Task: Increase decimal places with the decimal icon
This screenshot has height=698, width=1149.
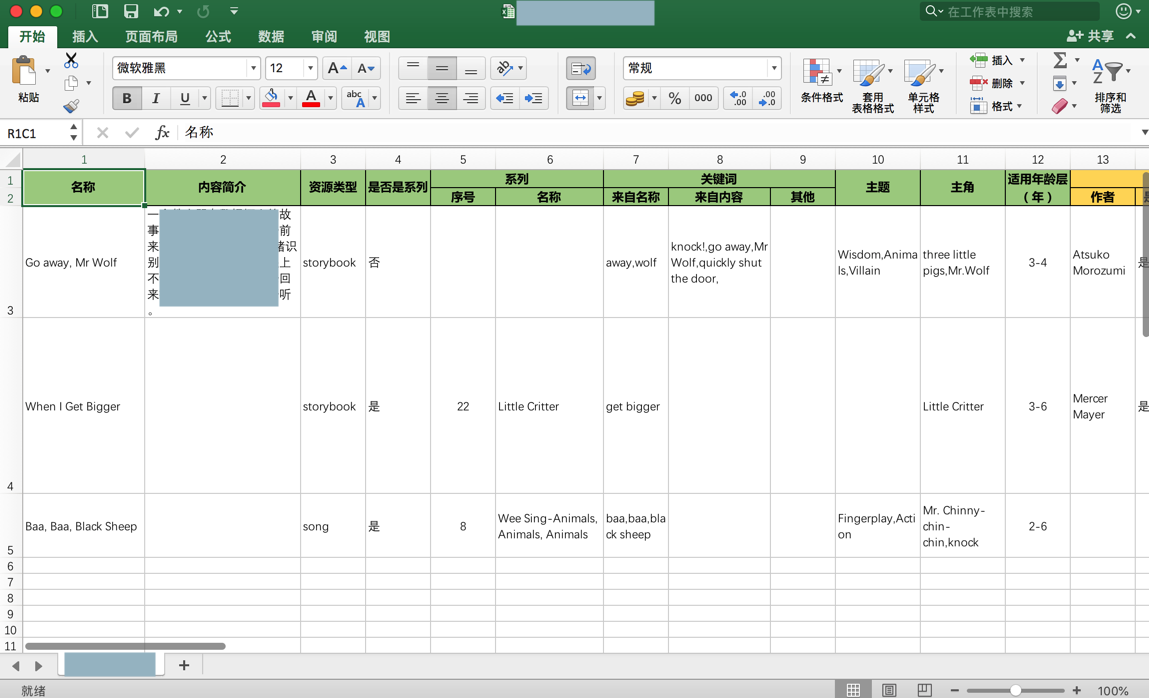Action: 737,98
